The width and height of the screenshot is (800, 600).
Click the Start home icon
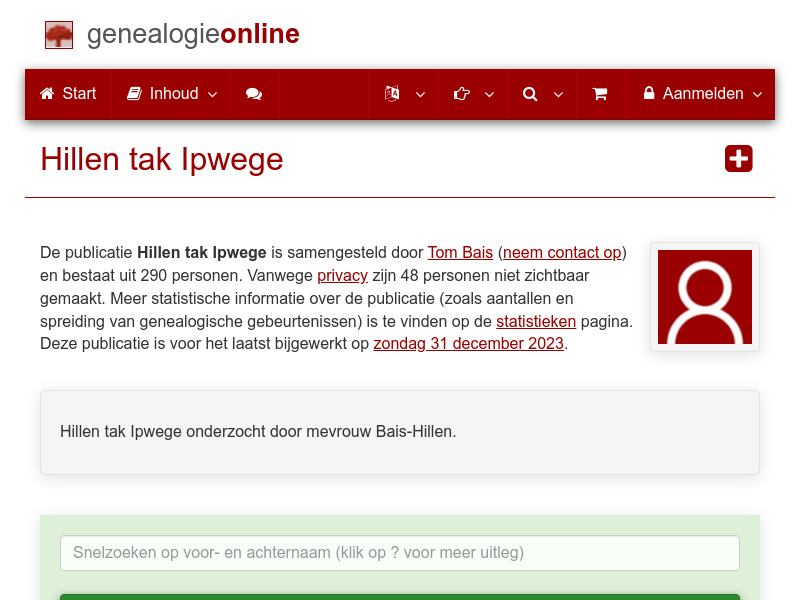coord(46,94)
